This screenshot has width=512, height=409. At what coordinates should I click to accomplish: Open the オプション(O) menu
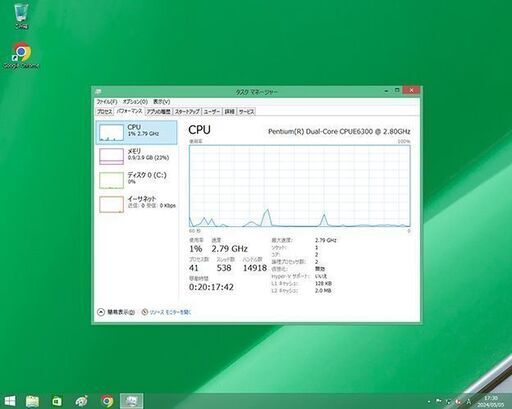pos(135,102)
